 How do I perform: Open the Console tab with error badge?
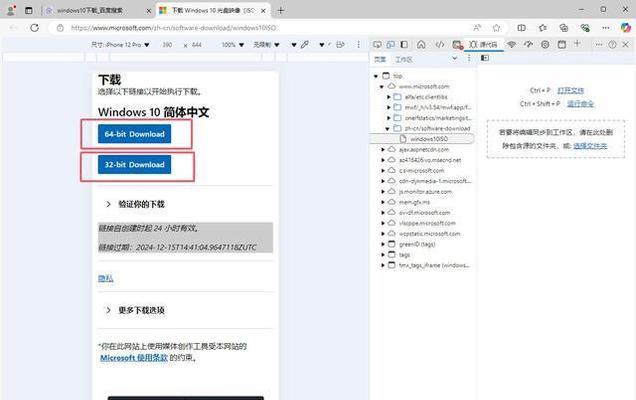click(x=457, y=45)
